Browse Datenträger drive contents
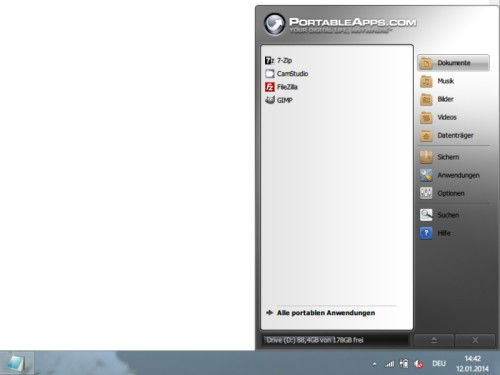This screenshot has width=500, height=375. click(x=447, y=136)
